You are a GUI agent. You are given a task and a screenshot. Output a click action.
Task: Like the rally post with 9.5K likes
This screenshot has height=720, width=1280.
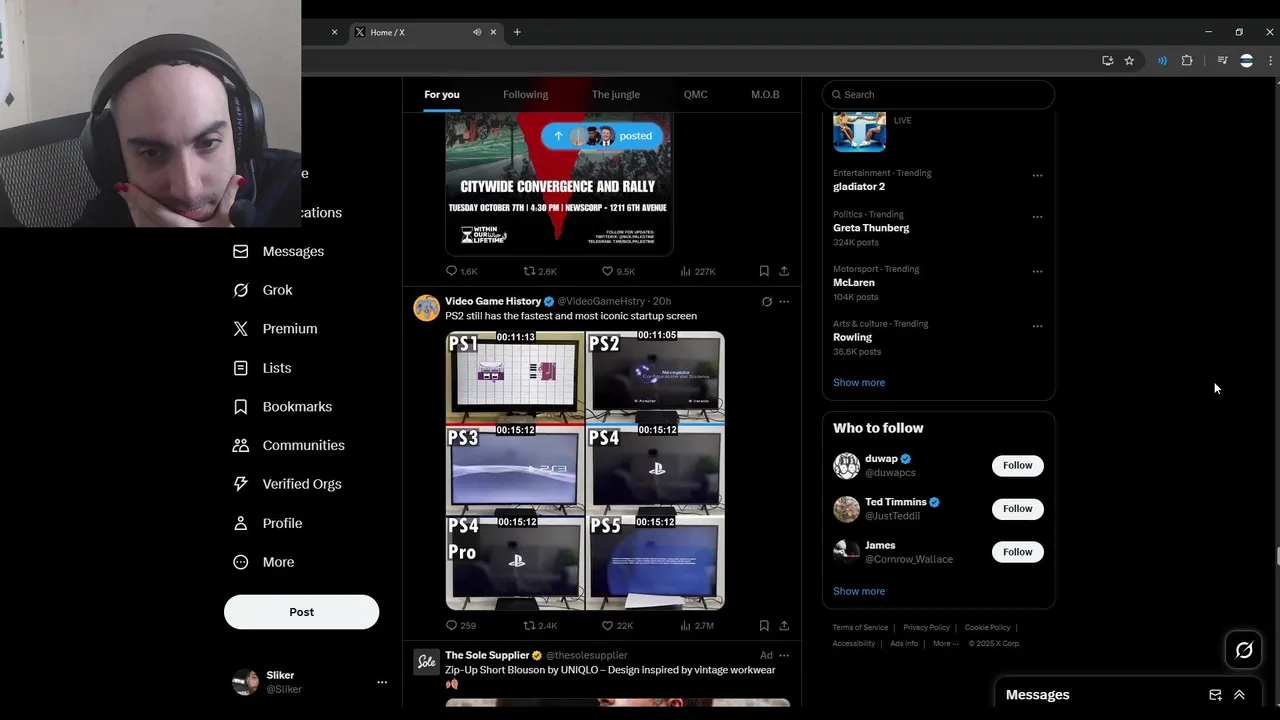(618, 271)
